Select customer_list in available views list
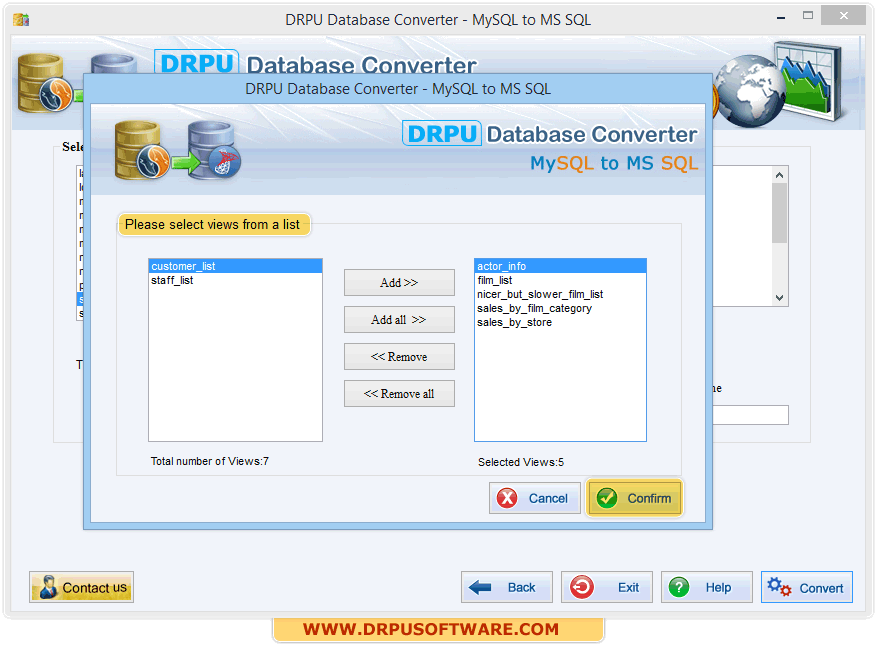 coord(235,266)
